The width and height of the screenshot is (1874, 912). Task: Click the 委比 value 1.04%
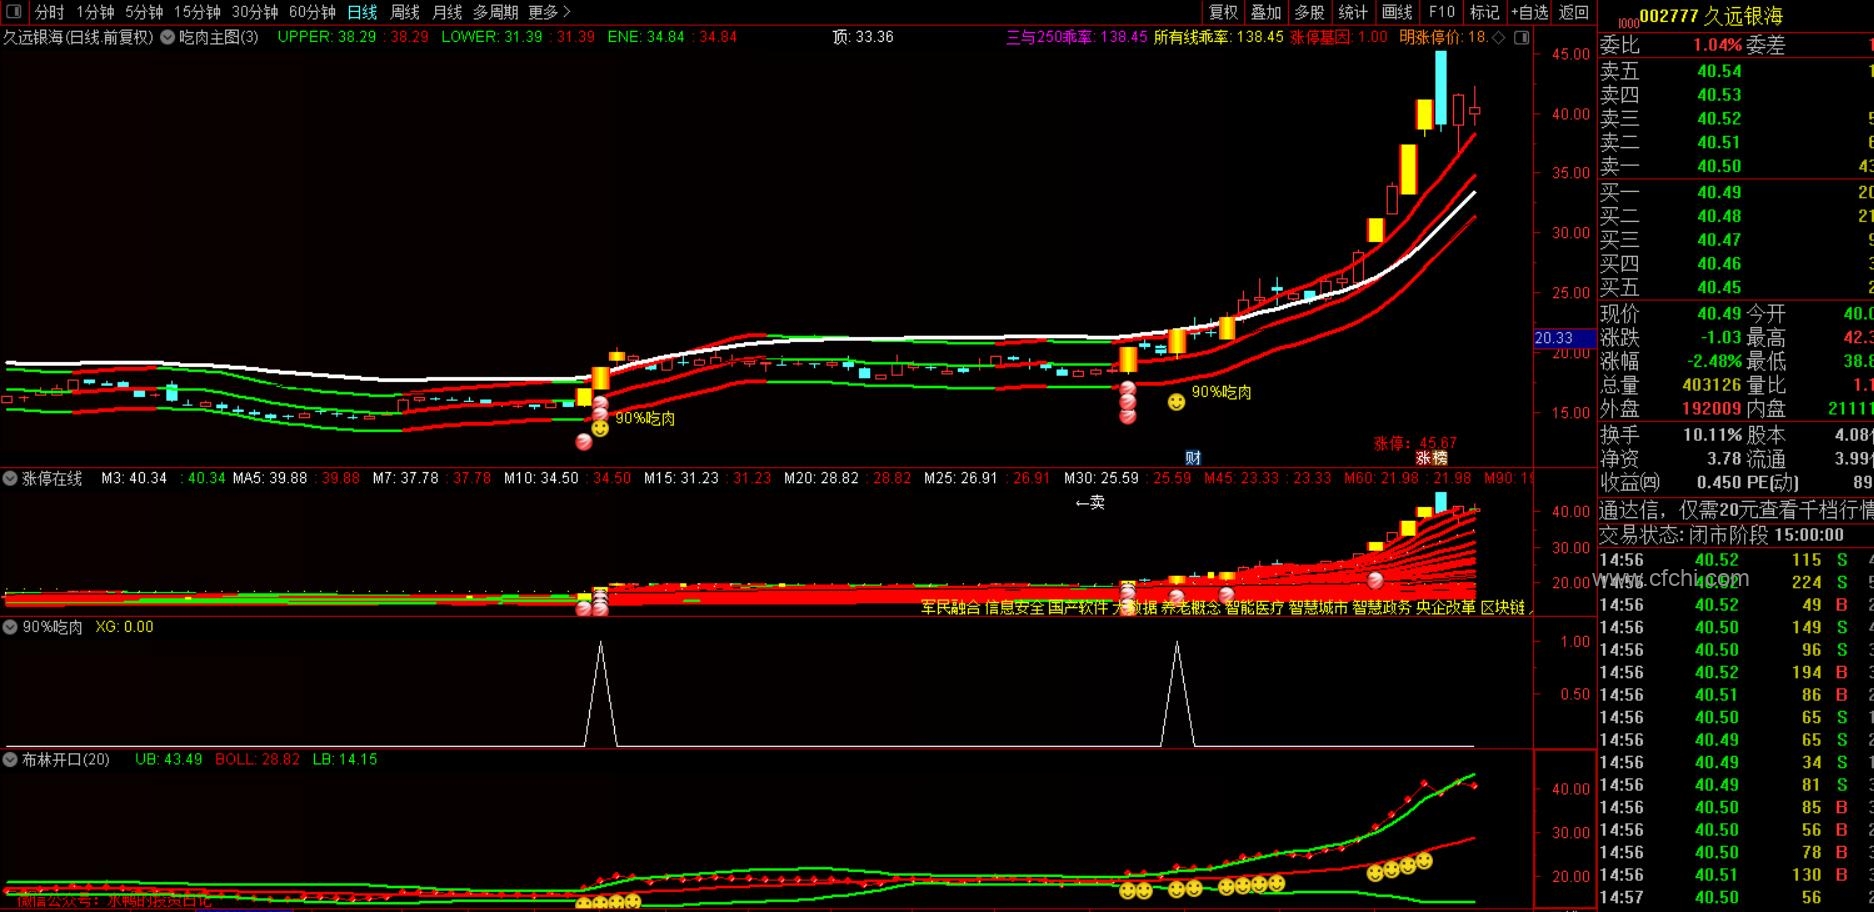pyautogui.click(x=1718, y=45)
